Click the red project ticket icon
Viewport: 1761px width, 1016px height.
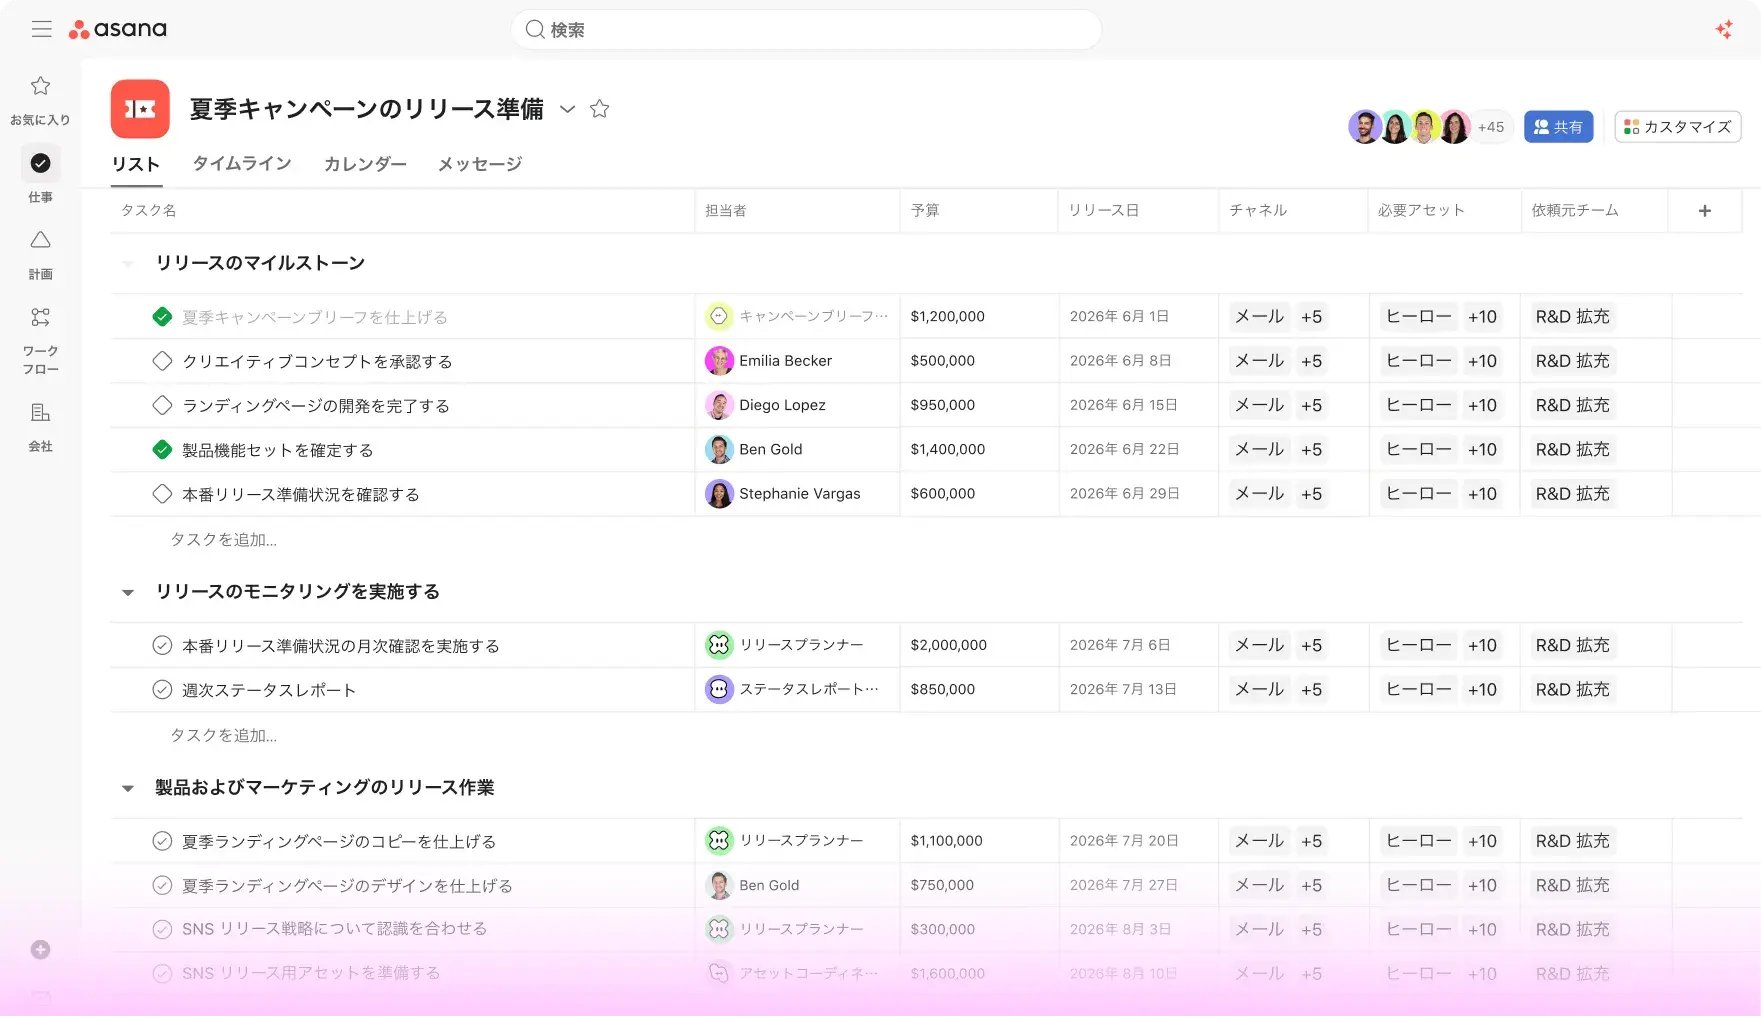pos(140,108)
